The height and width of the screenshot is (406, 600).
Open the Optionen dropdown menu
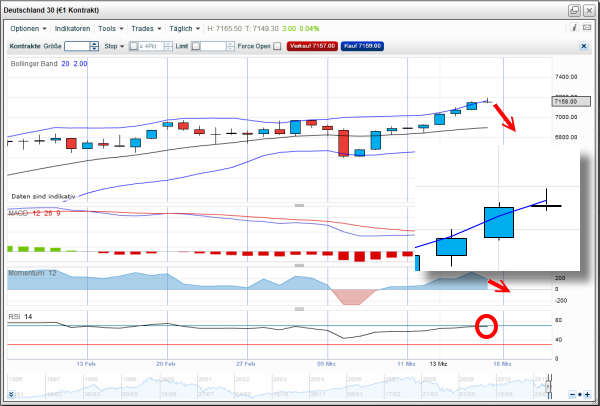coord(28,29)
